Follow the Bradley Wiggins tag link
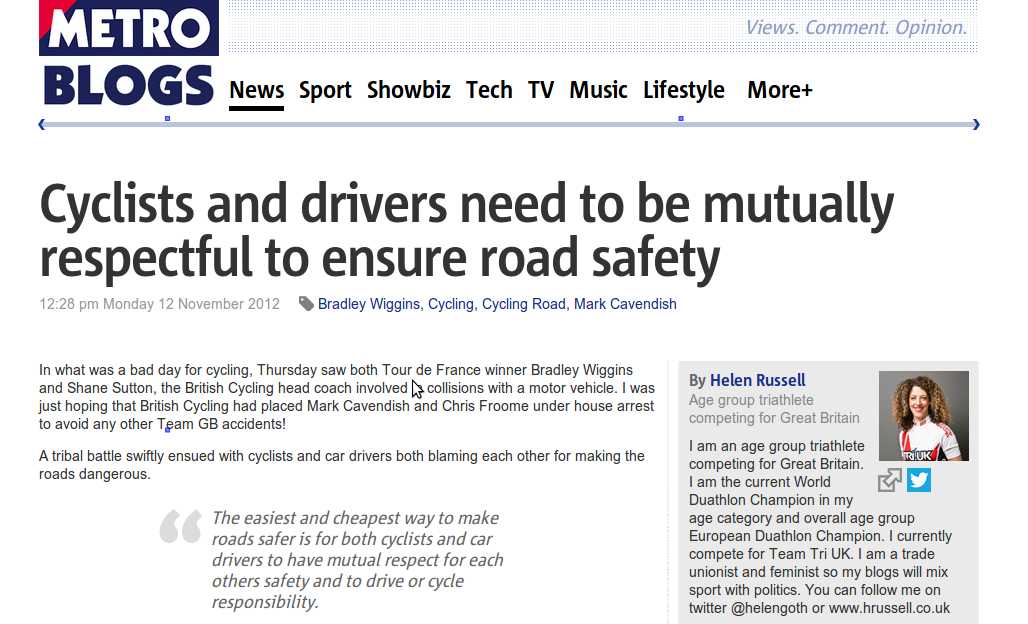1028x624 pixels. point(368,304)
